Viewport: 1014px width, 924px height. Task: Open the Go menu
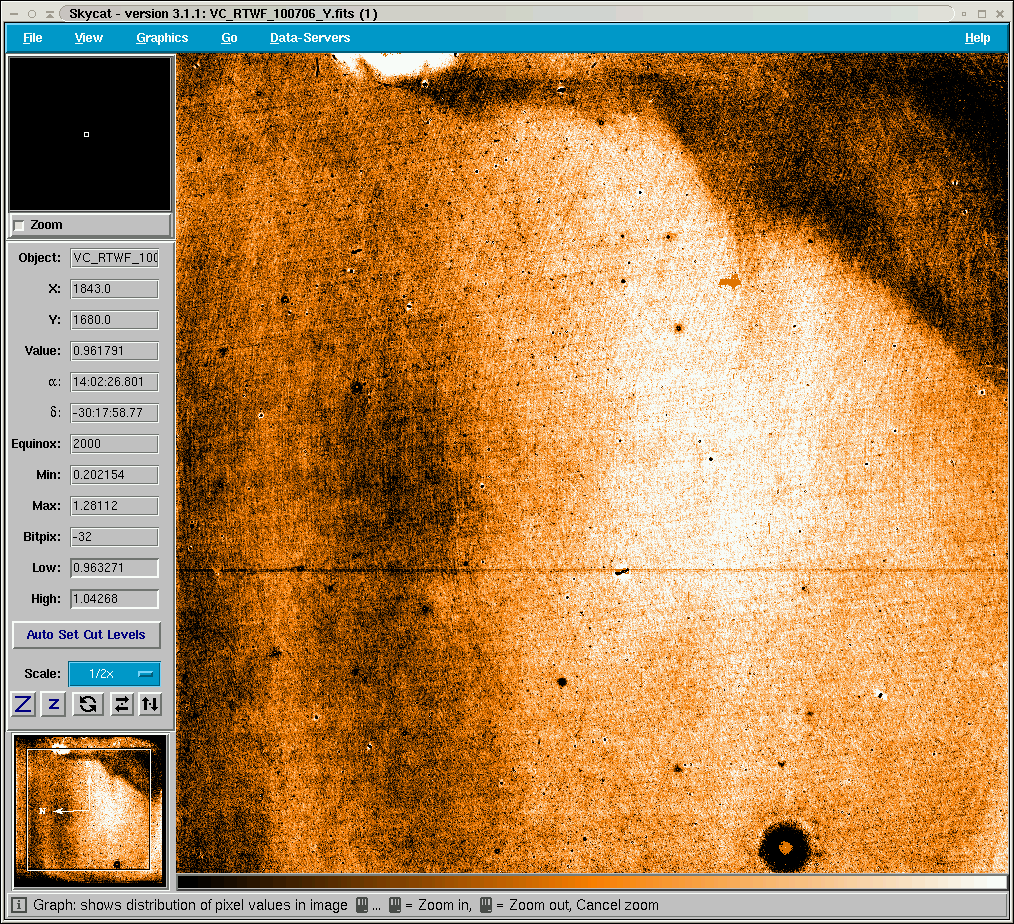(x=229, y=38)
